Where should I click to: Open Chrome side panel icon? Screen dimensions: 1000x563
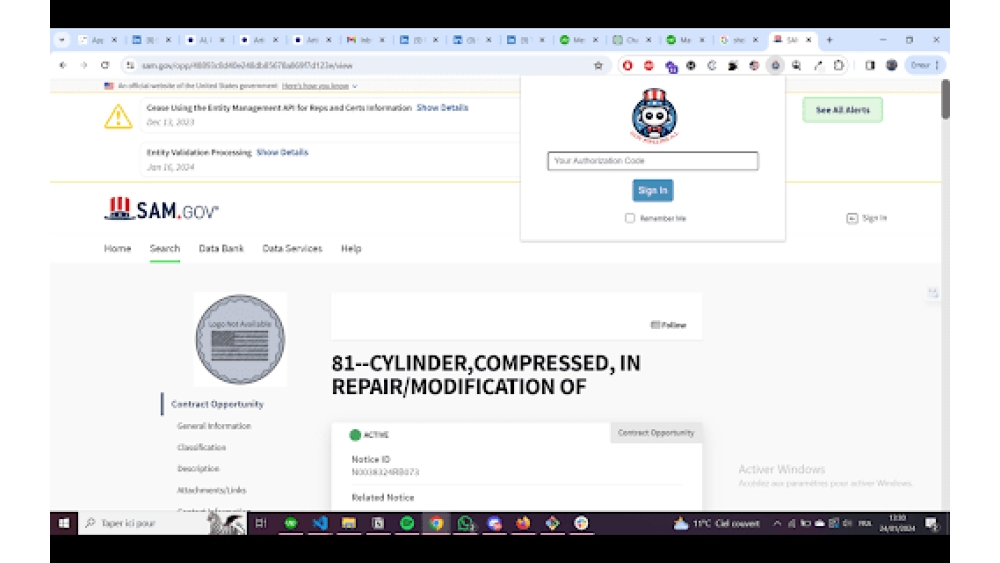870,65
